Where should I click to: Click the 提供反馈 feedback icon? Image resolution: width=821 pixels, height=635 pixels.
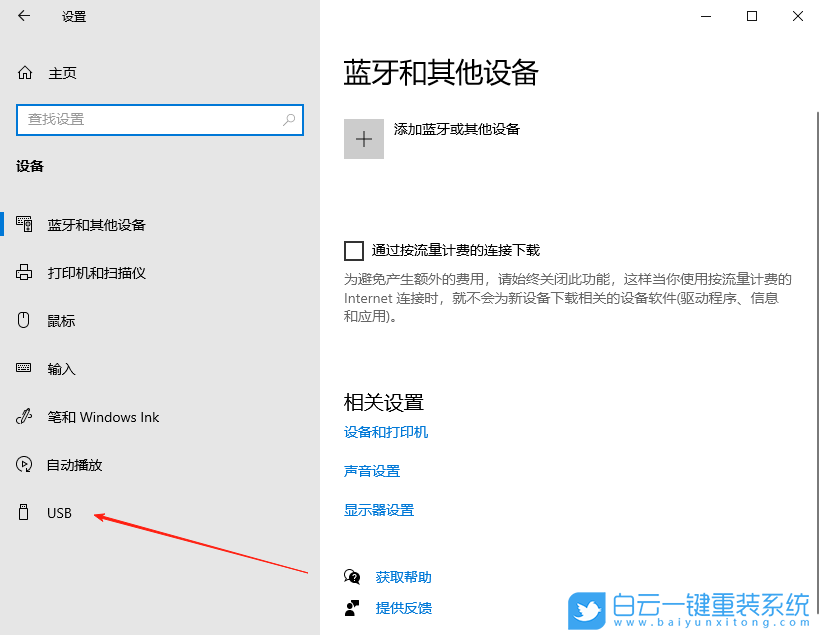point(352,608)
